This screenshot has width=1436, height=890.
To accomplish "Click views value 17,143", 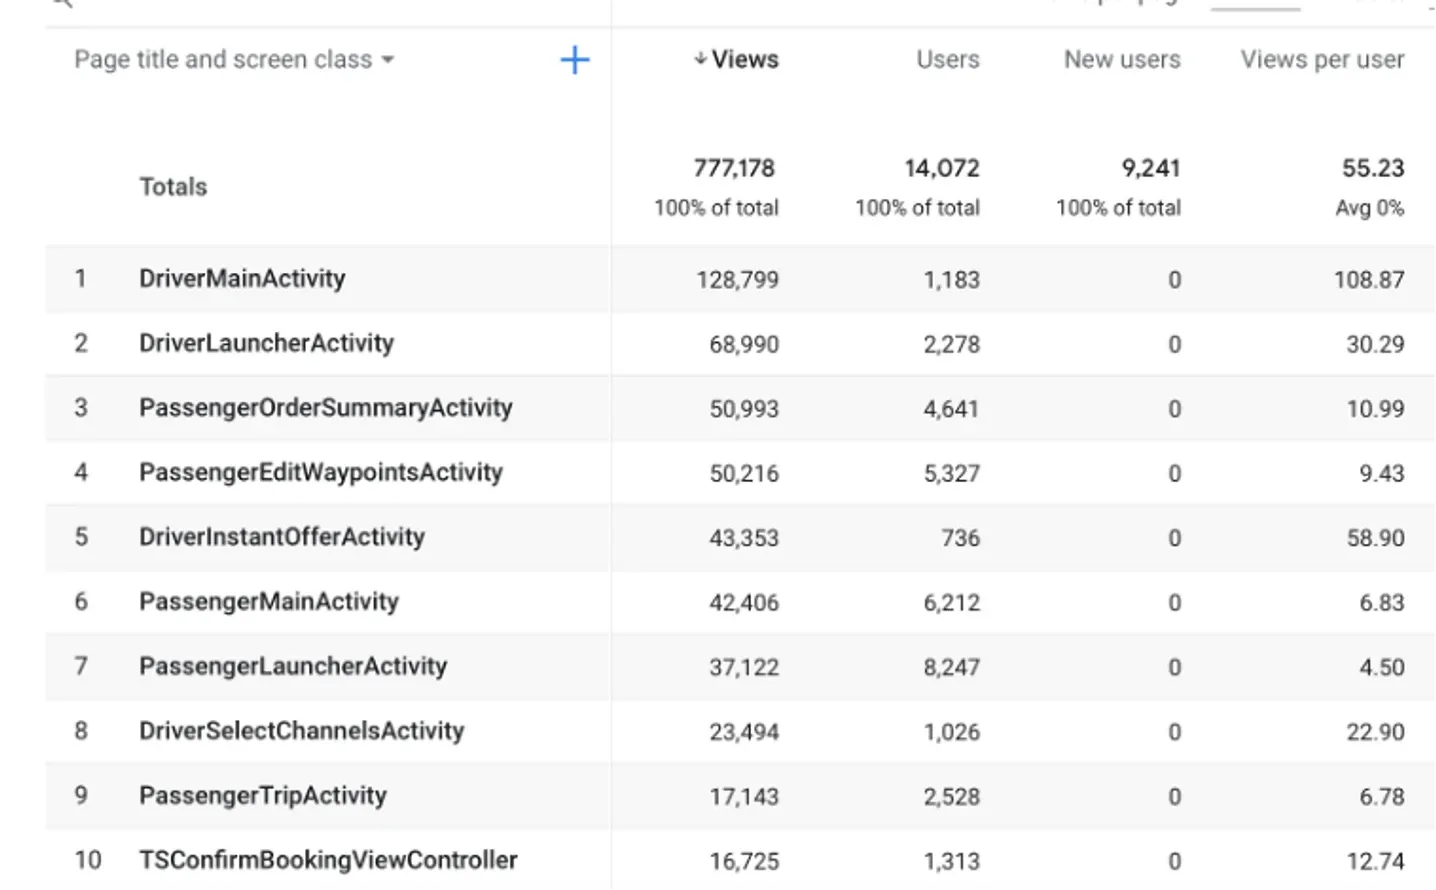I will click(744, 797).
